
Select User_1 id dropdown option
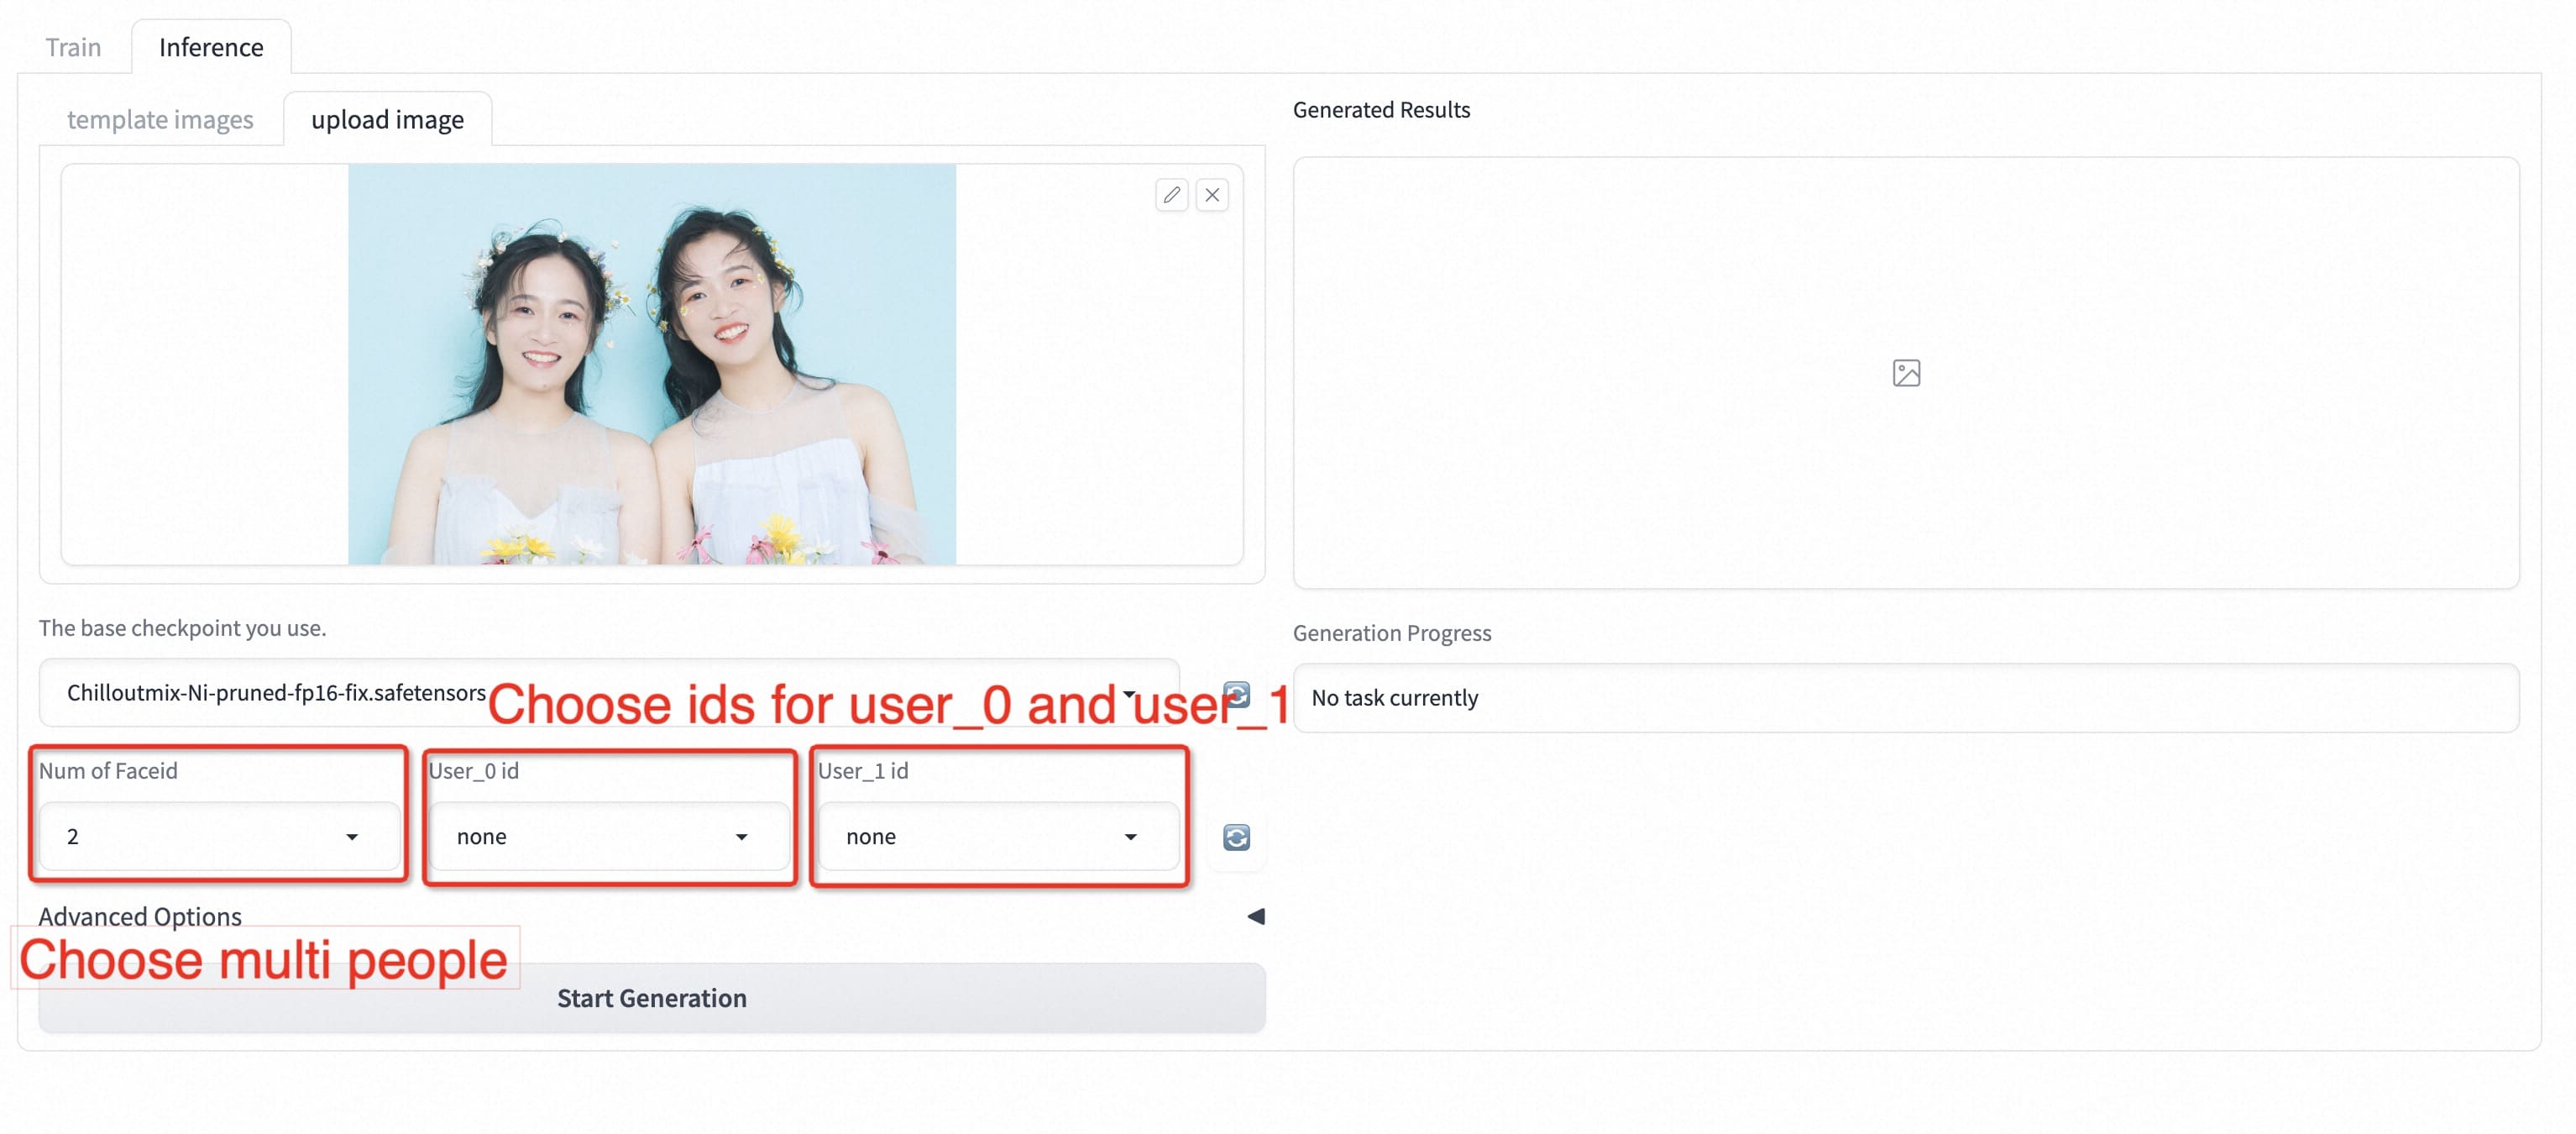pos(992,837)
